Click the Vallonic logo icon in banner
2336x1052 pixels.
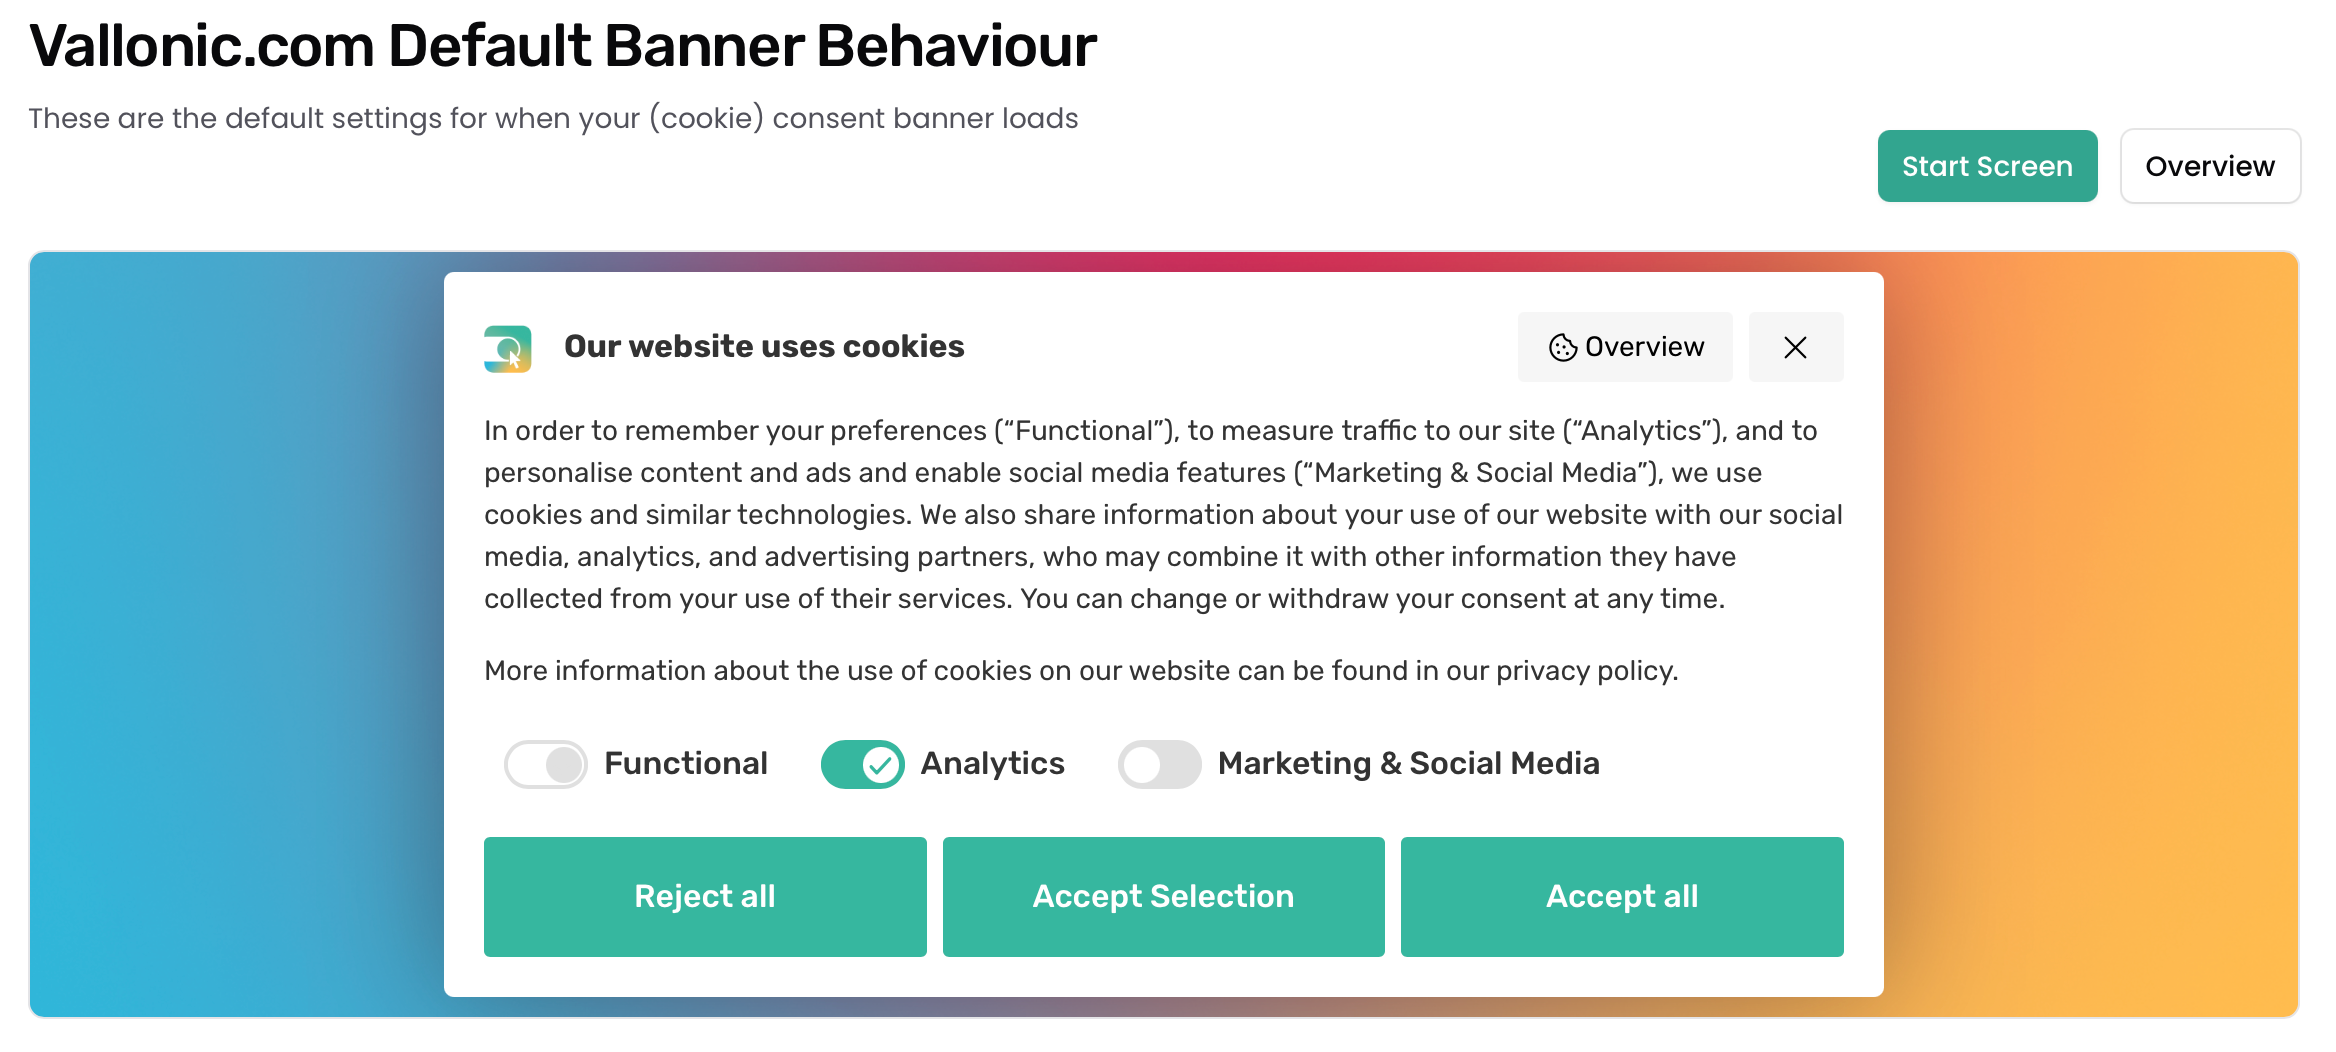click(x=507, y=348)
